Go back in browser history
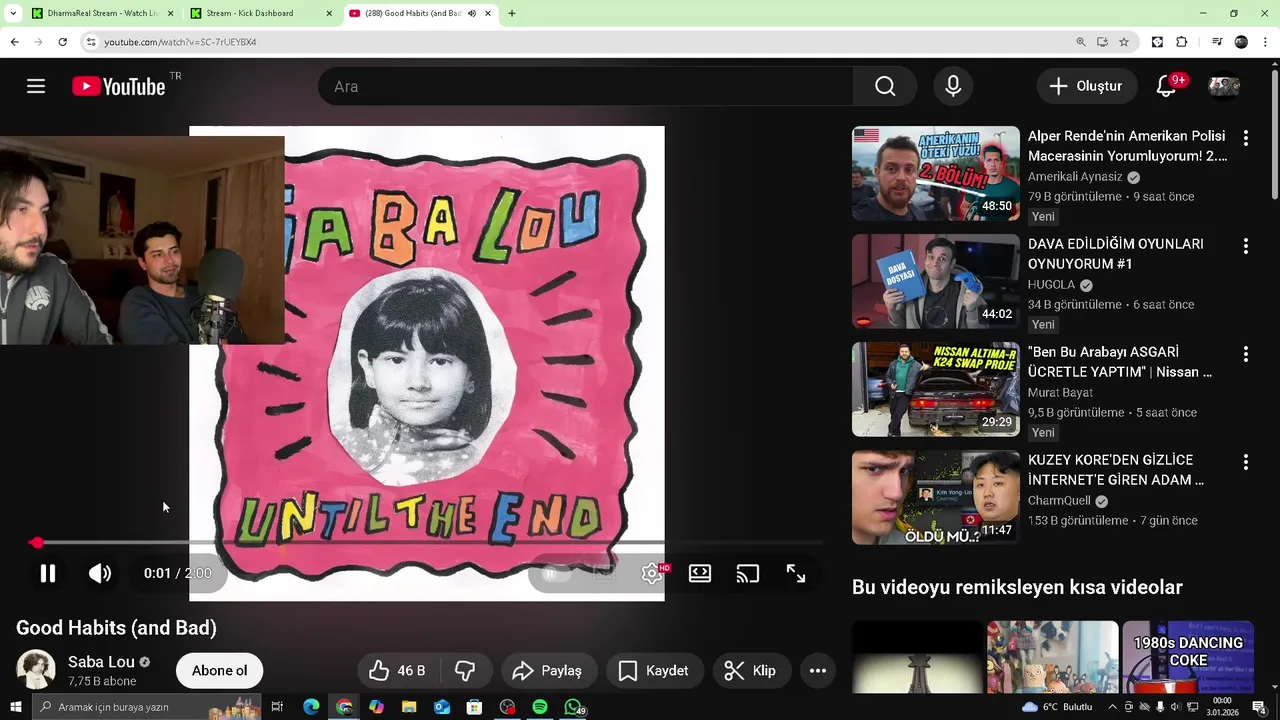The width and height of the screenshot is (1280, 720). tap(14, 42)
